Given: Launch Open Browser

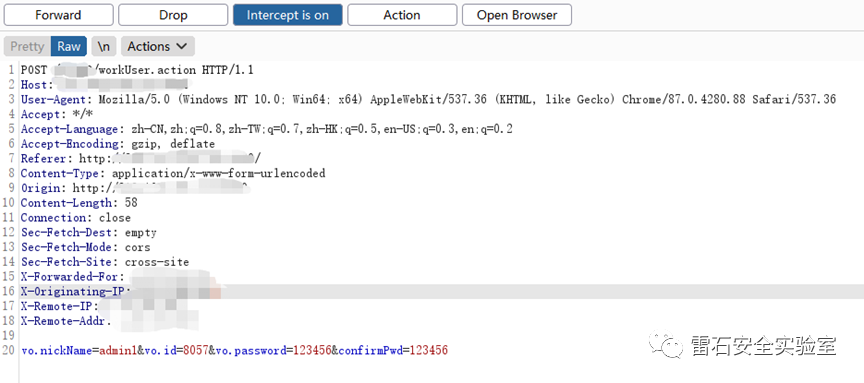Looking at the screenshot, I should tap(517, 15).
